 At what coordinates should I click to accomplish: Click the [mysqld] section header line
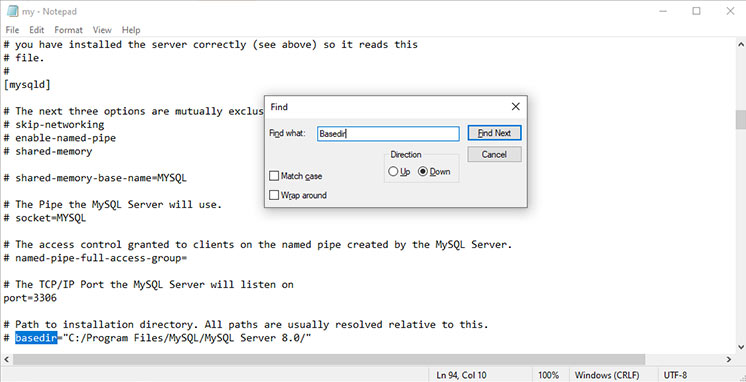point(27,85)
